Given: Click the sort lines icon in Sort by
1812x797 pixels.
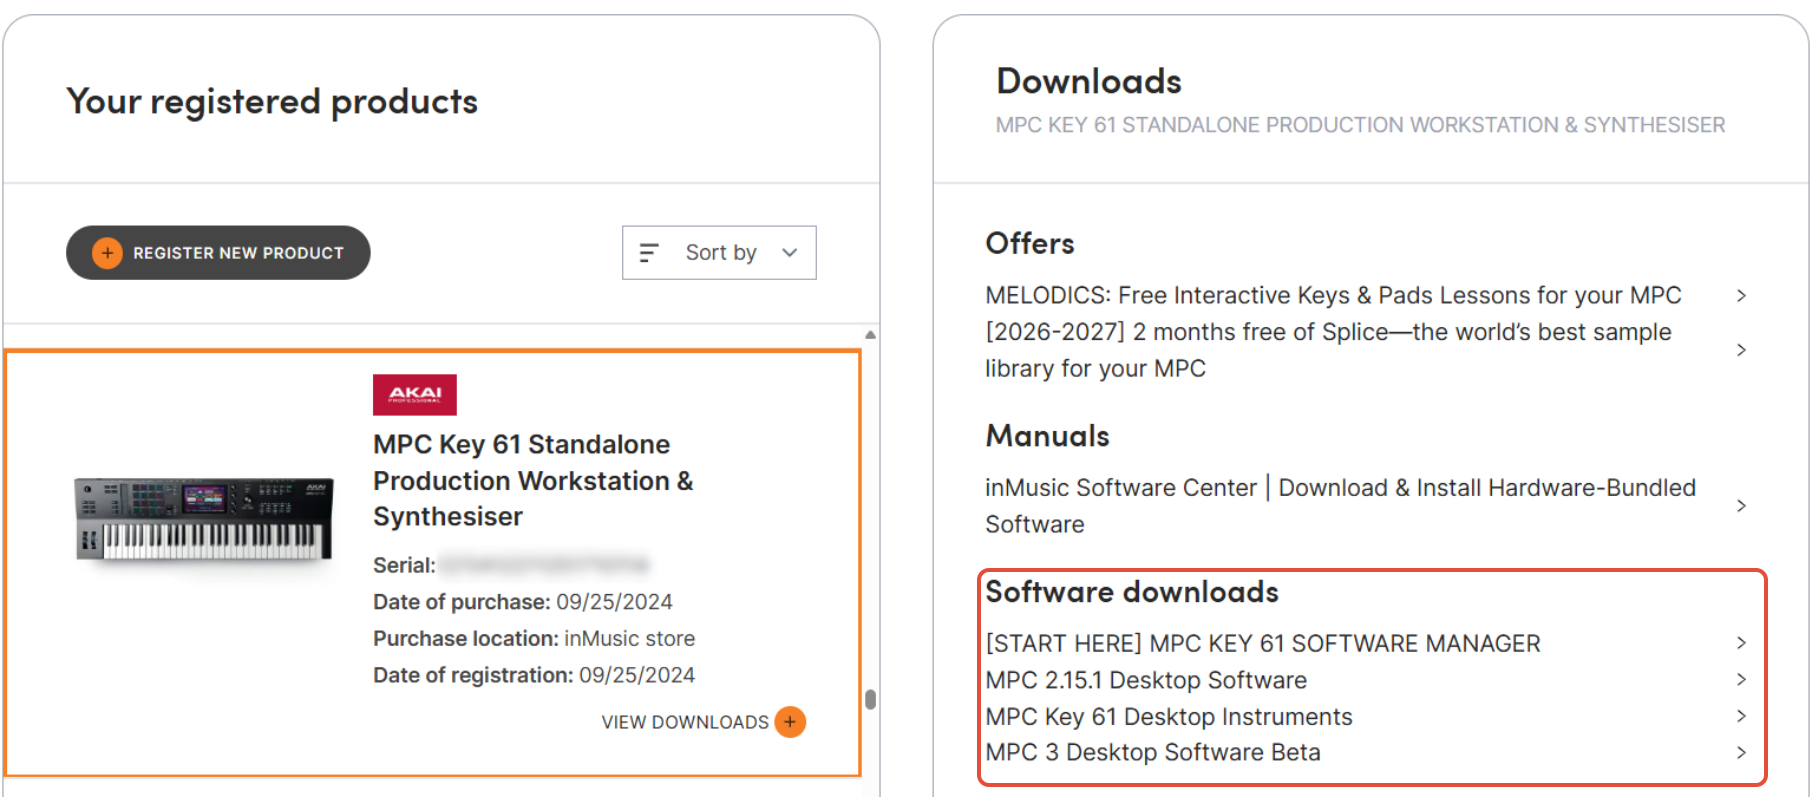Looking at the screenshot, I should pos(649,253).
